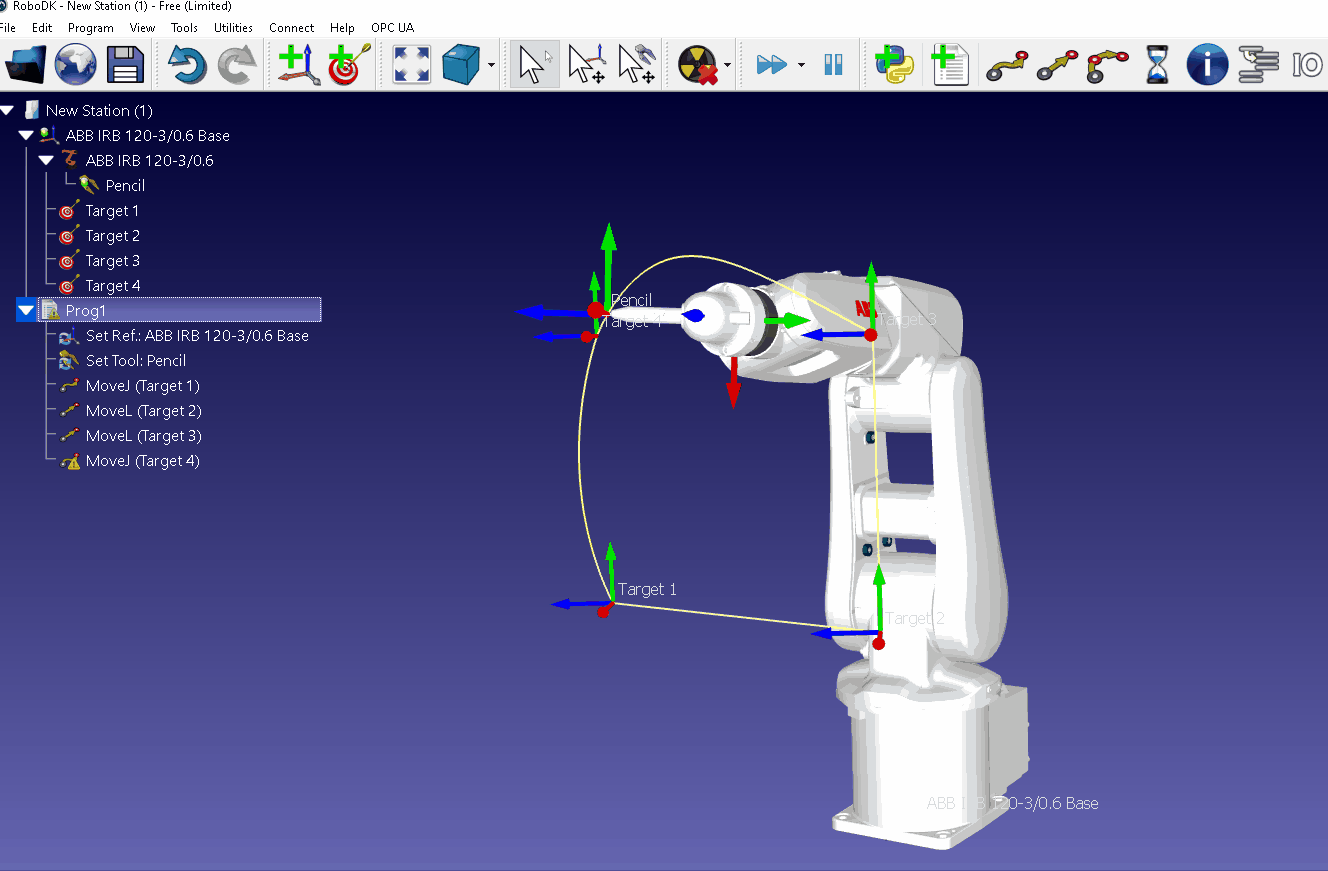Viewport: 1328px width, 871px height.
Task: Add pause instruction hourglass icon
Action: coord(1157,65)
